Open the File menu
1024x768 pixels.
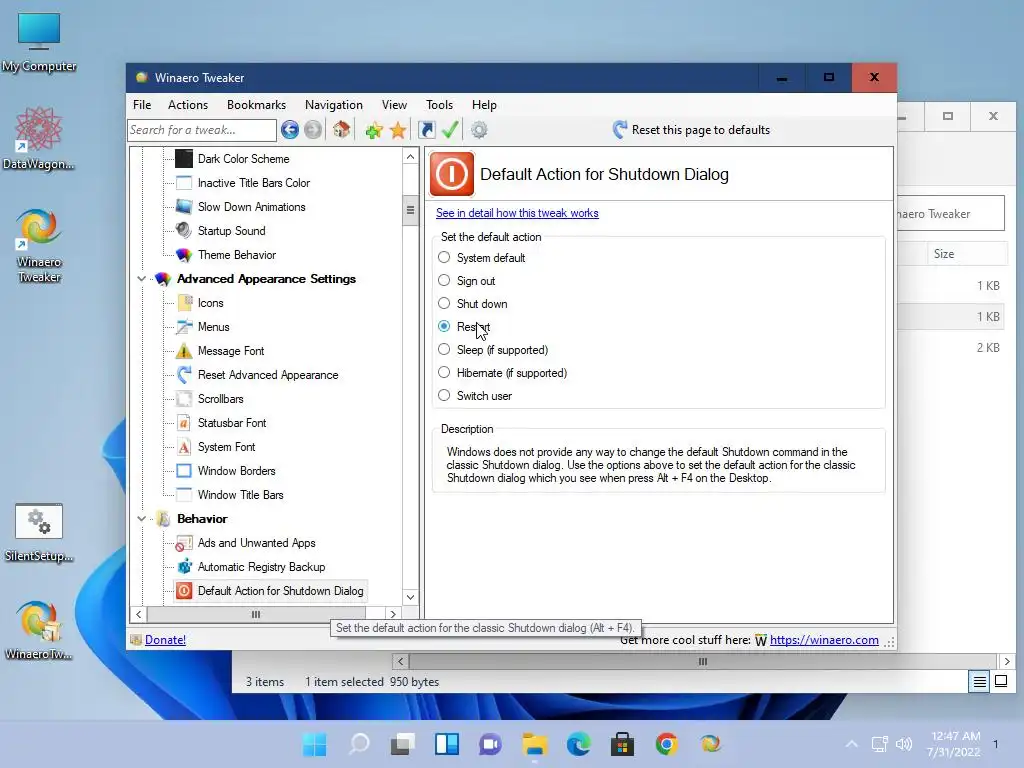point(142,104)
